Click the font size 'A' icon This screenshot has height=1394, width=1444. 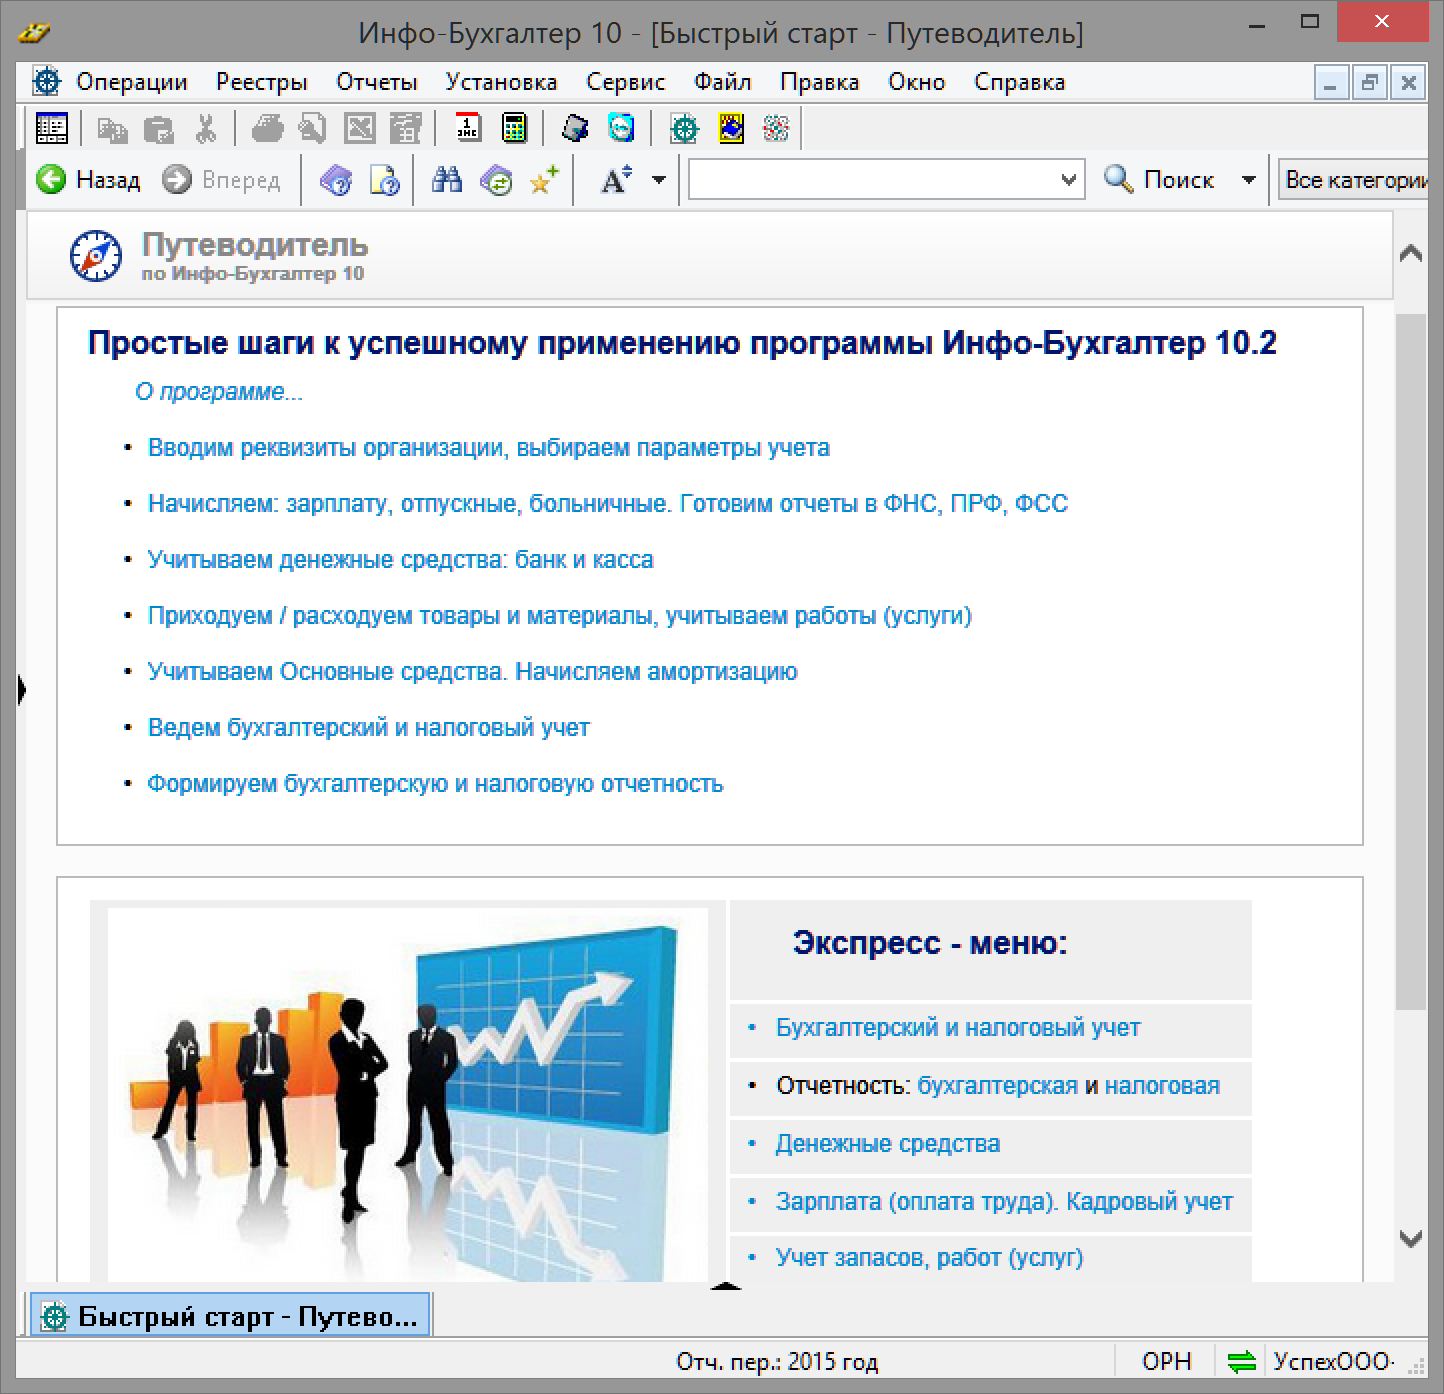click(615, 180)
